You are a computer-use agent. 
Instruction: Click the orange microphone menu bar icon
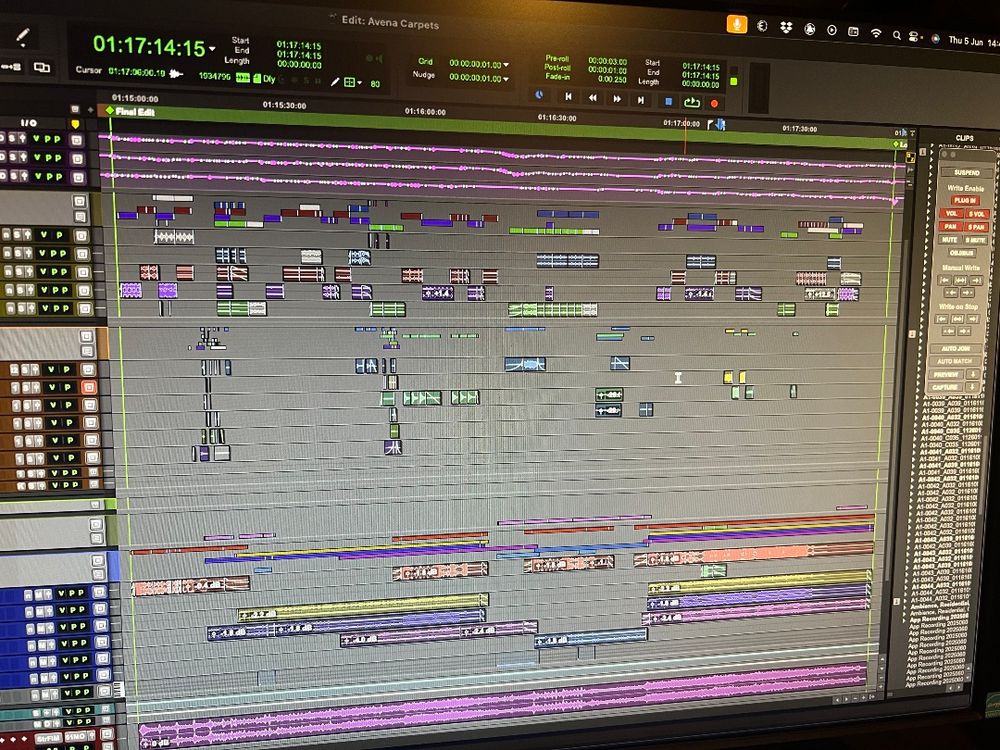tap(737, 24)
